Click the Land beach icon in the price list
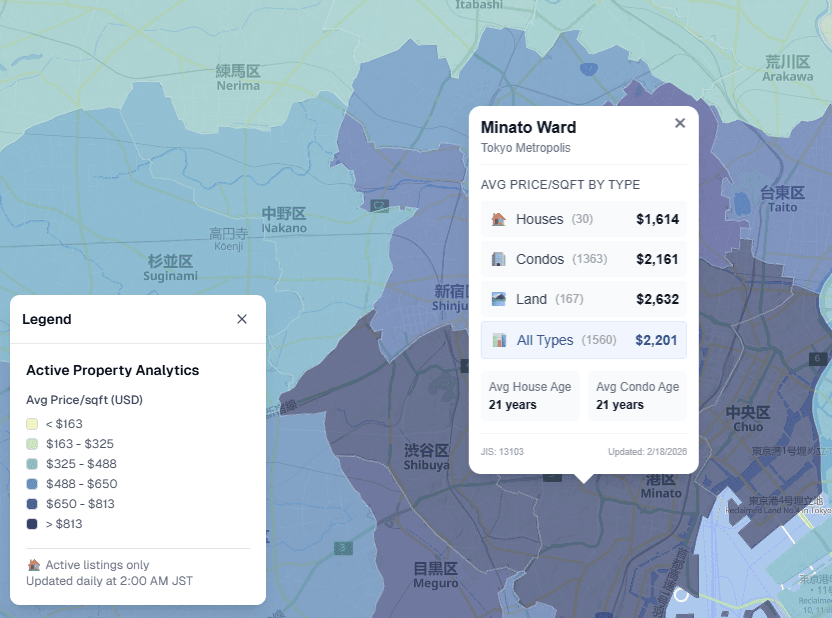 497,298
